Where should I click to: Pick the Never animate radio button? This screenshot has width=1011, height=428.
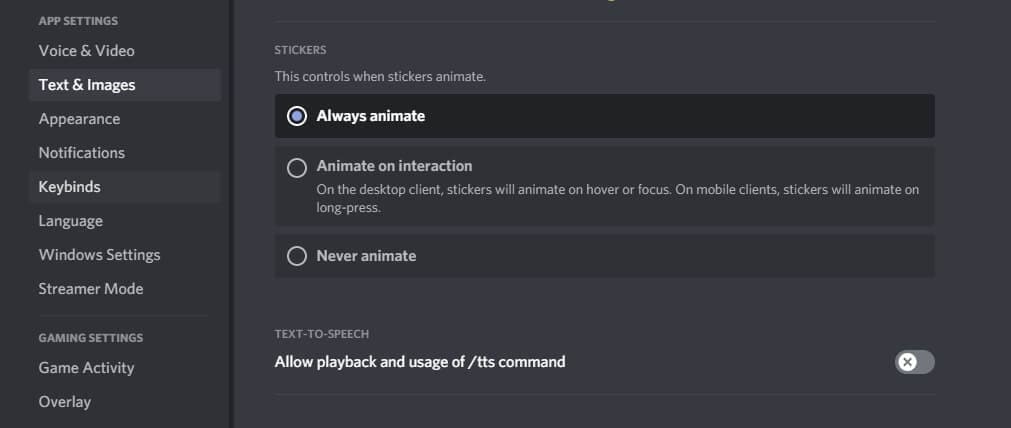[x=297, y=256]
